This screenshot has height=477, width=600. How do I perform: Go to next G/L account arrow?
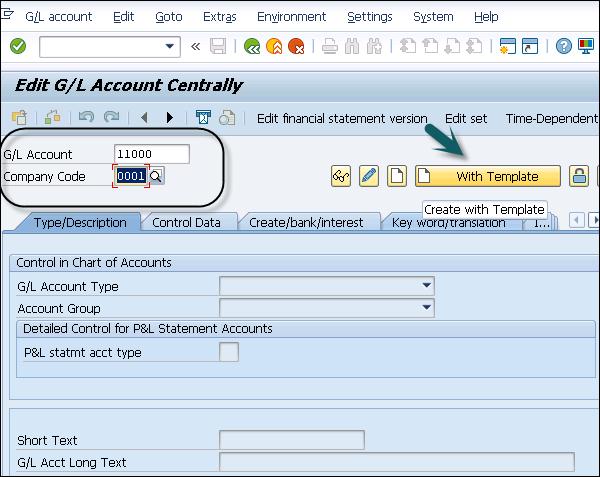tap(170, 117)
